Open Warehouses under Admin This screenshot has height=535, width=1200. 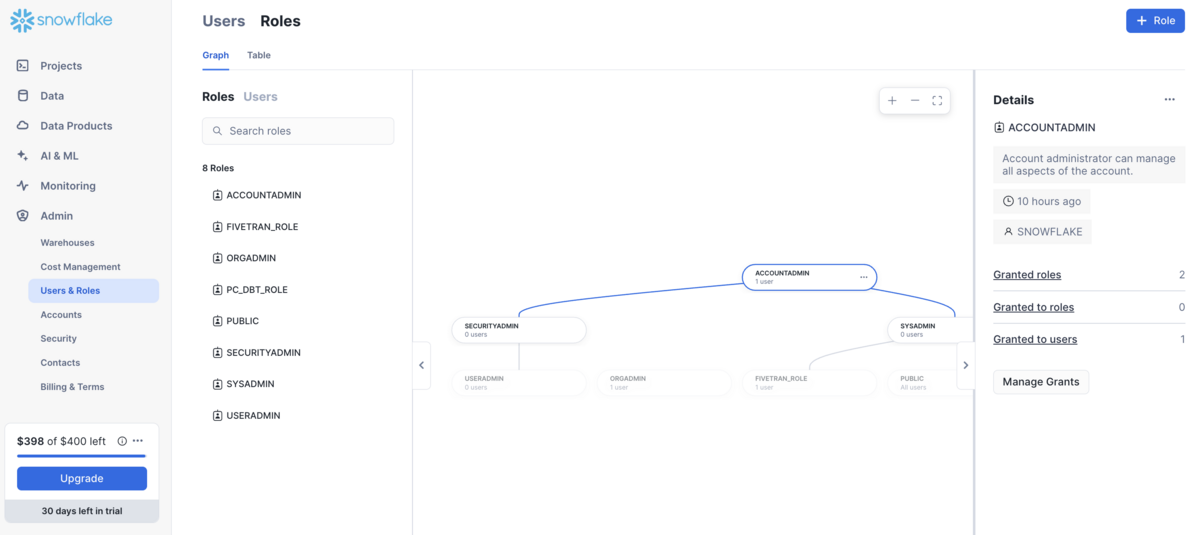[67, 243]
